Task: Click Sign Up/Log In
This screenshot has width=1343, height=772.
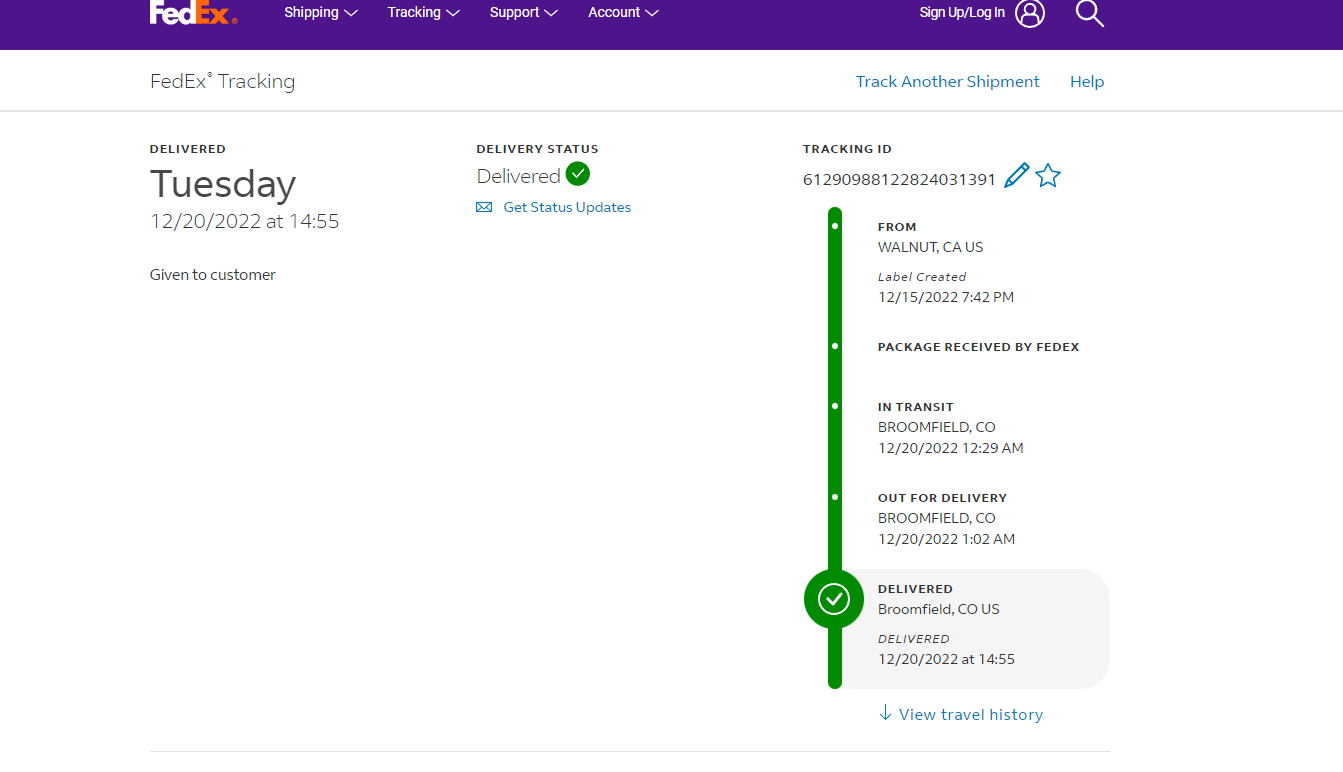Action: [x=962, y=13]
